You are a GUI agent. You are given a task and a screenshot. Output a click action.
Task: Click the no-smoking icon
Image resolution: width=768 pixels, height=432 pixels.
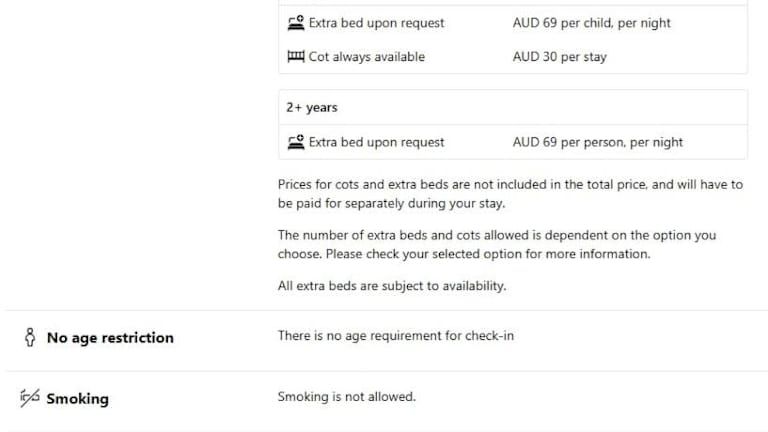(x=29, y=398)
